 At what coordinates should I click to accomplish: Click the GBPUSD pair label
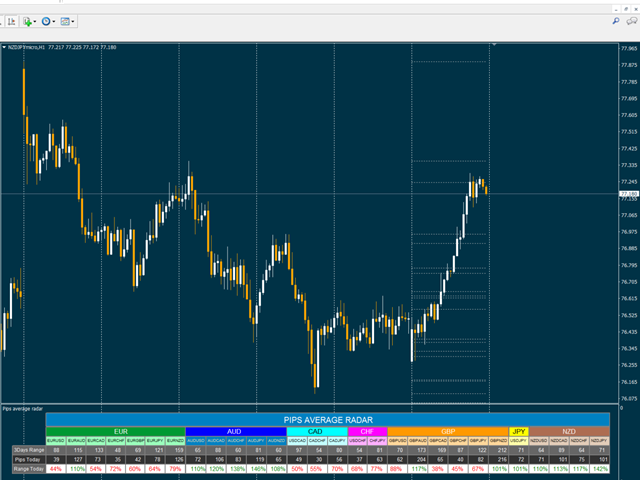click(x=398, y=441)
